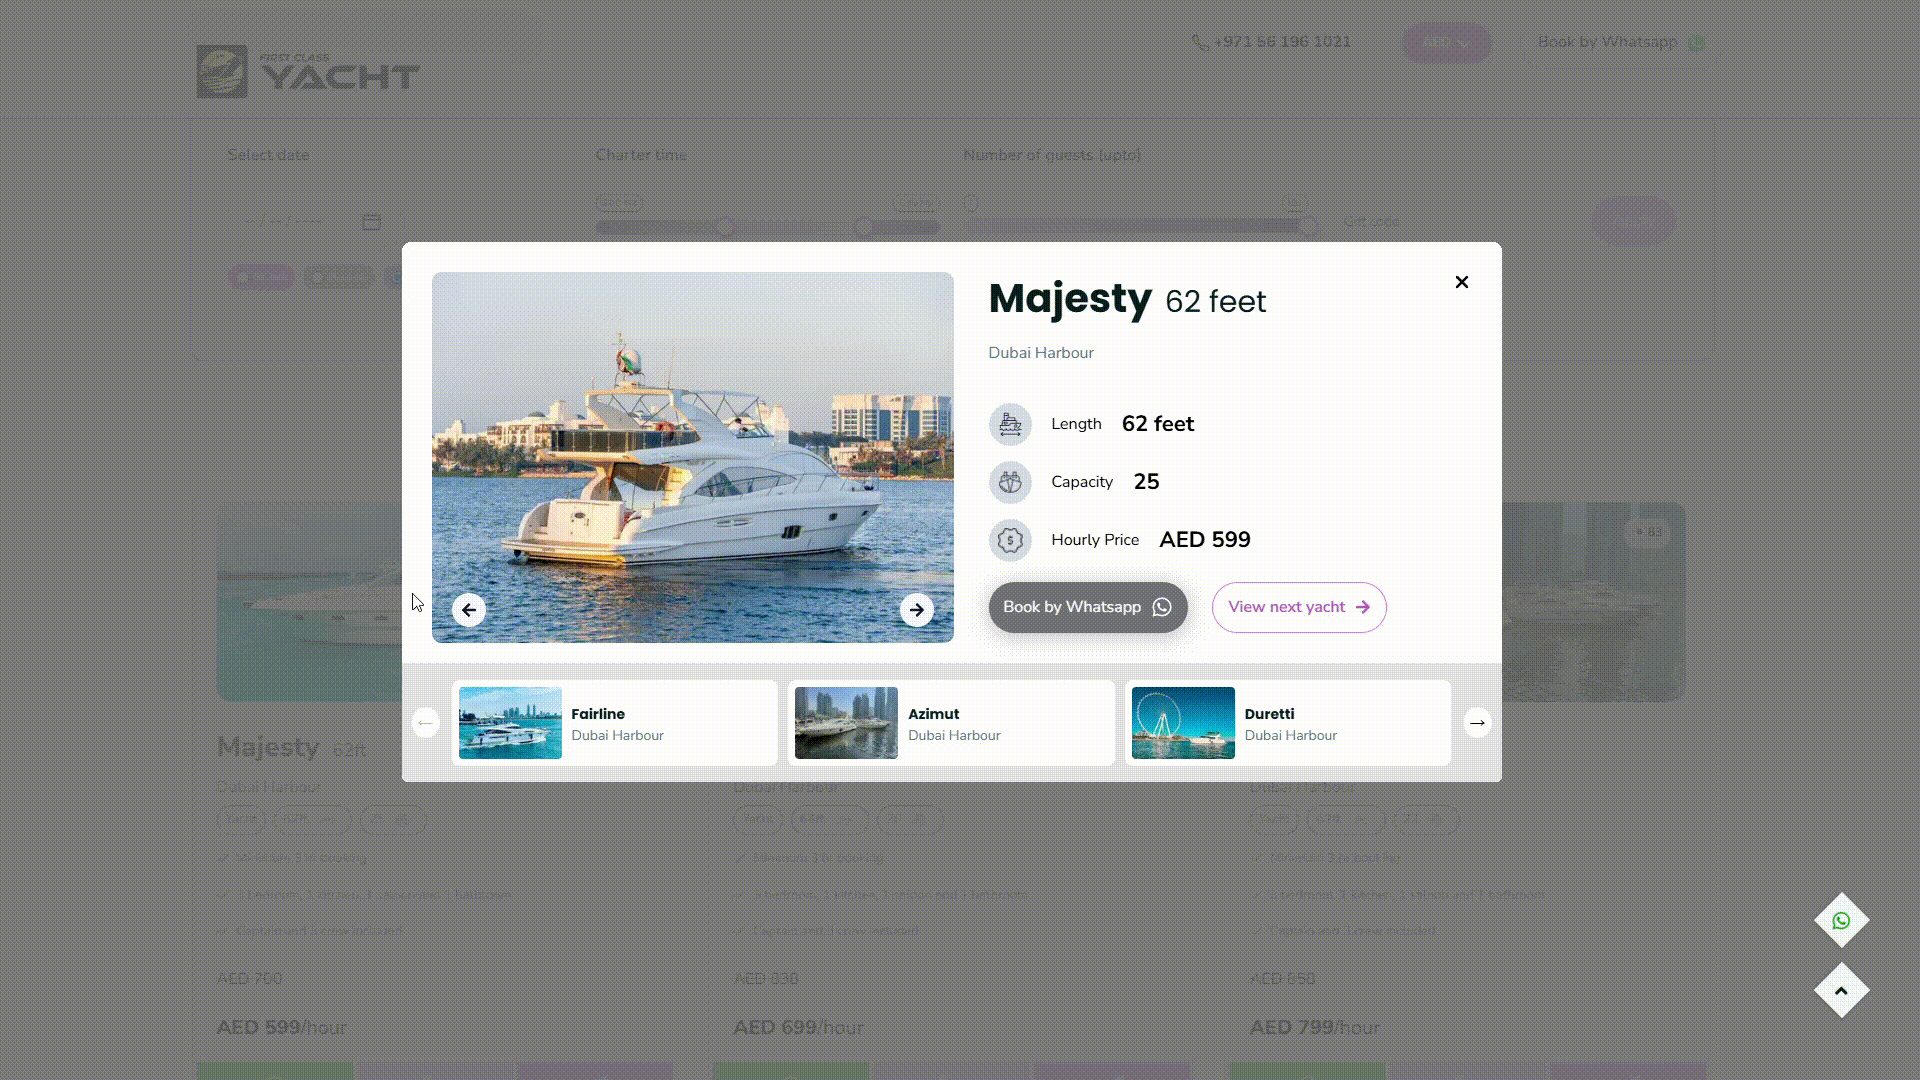Advance the yacht carousel to the right
This screenshot has width=1920, height=1080.
tap(1477, 723)
